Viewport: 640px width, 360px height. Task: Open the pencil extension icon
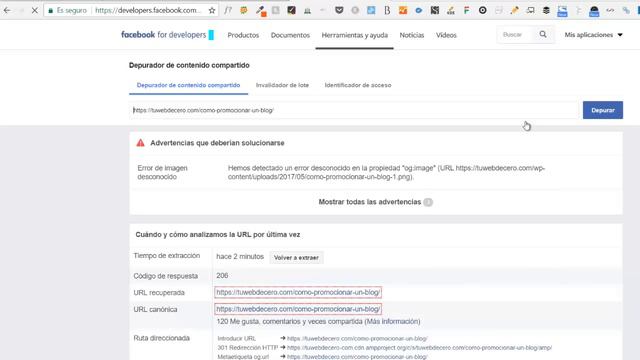click(514, 10)
